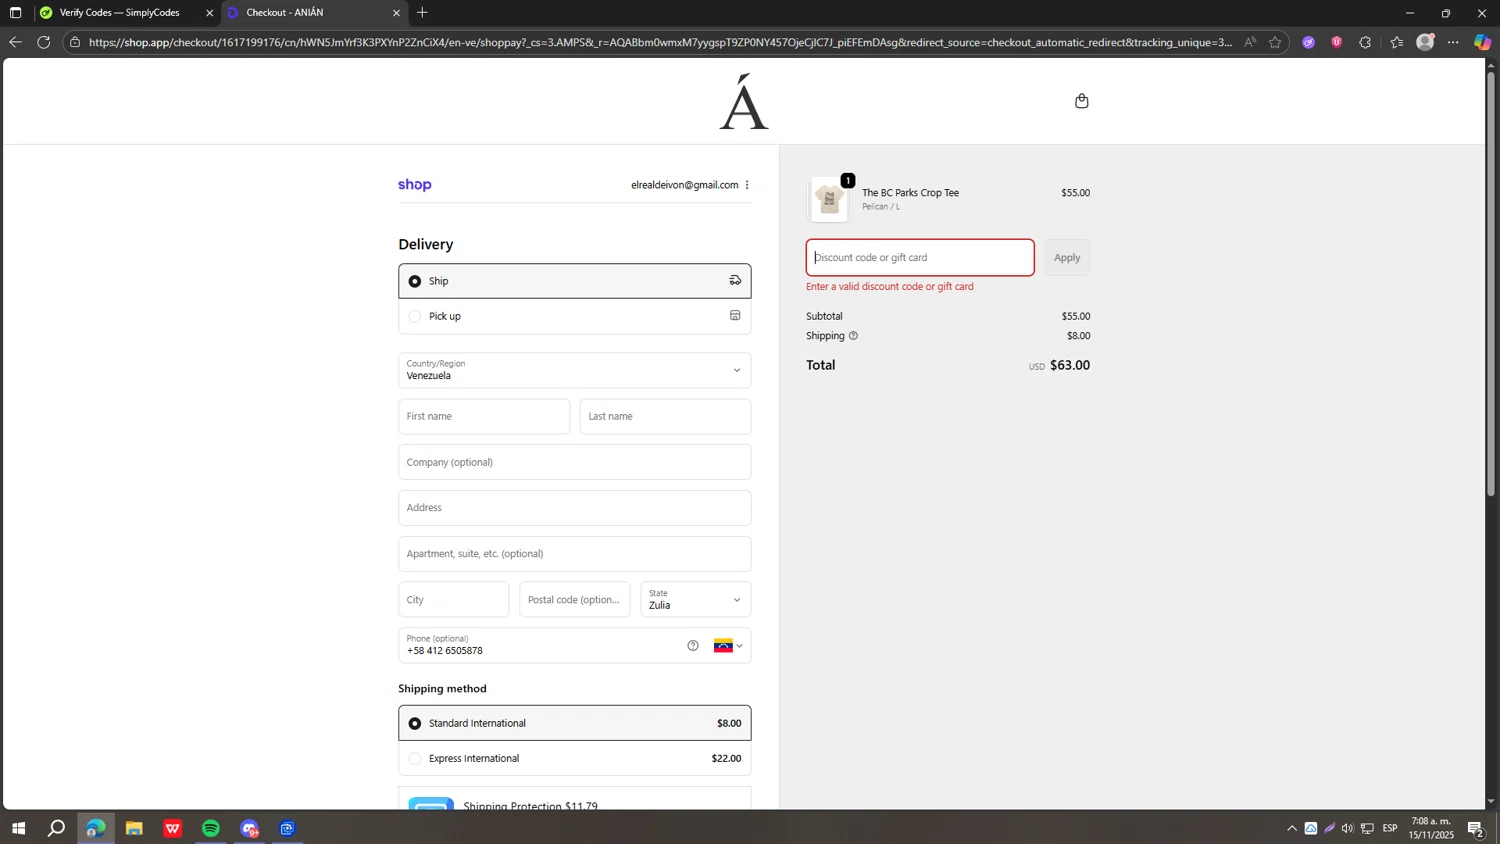This screenshot has width=1500, height=844.
Task: Click the store icon in Pick up row
Action: (735, 316)
